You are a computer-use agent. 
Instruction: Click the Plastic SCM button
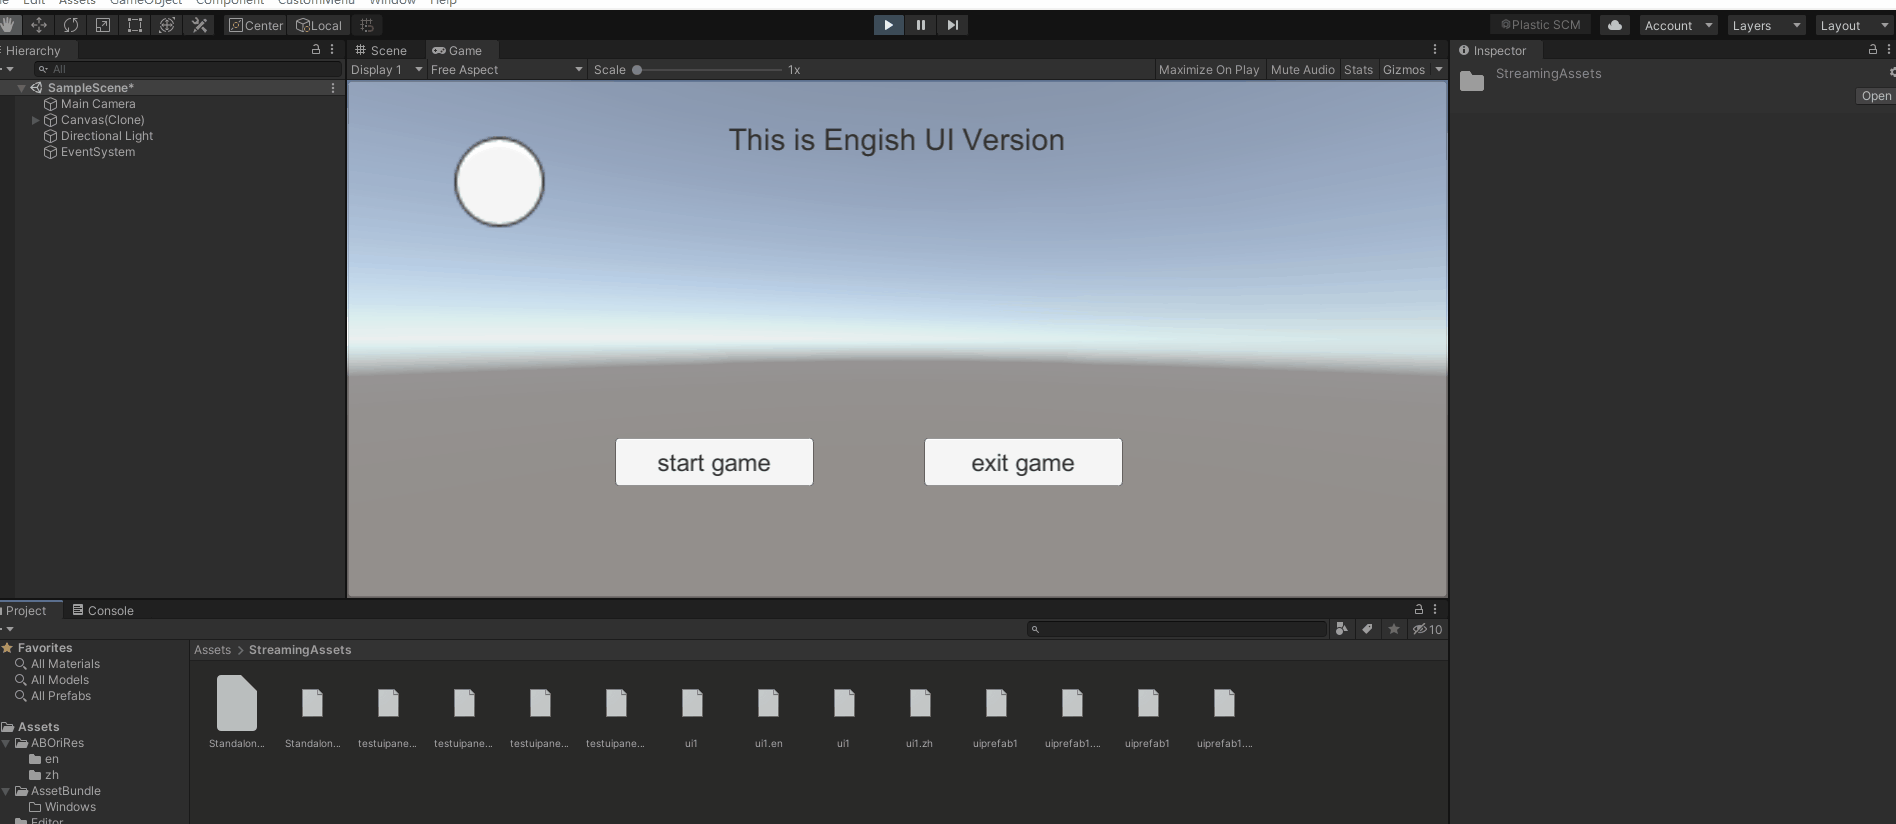coord(1541,25)
